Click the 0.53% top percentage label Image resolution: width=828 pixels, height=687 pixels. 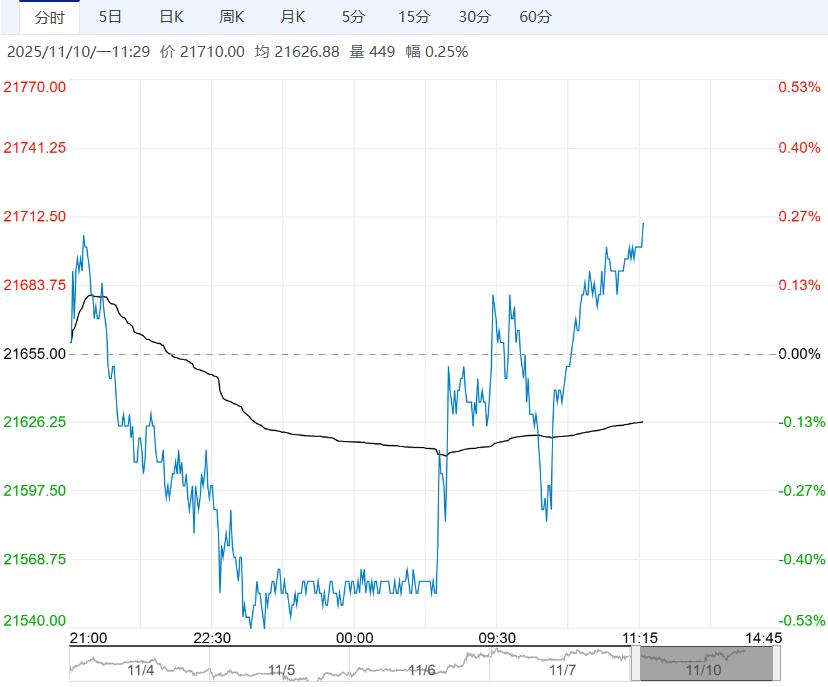point(798,87)
